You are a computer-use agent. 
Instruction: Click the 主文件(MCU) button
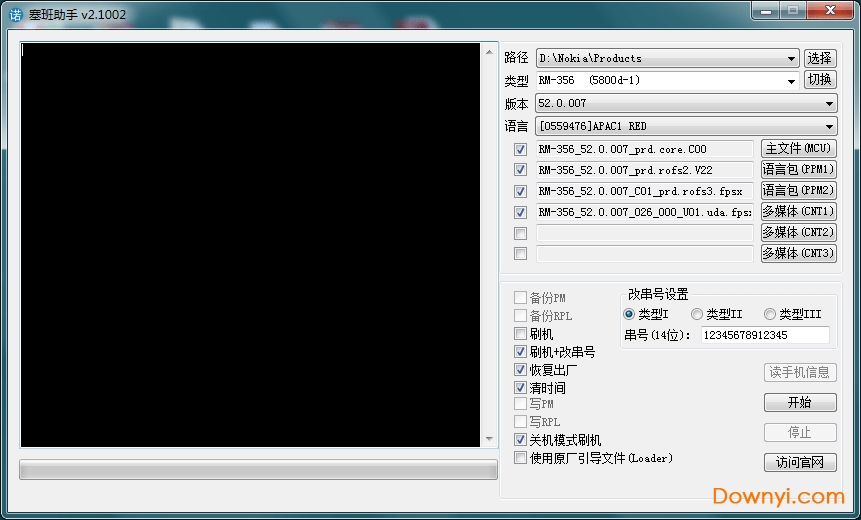tap(798, 149)
